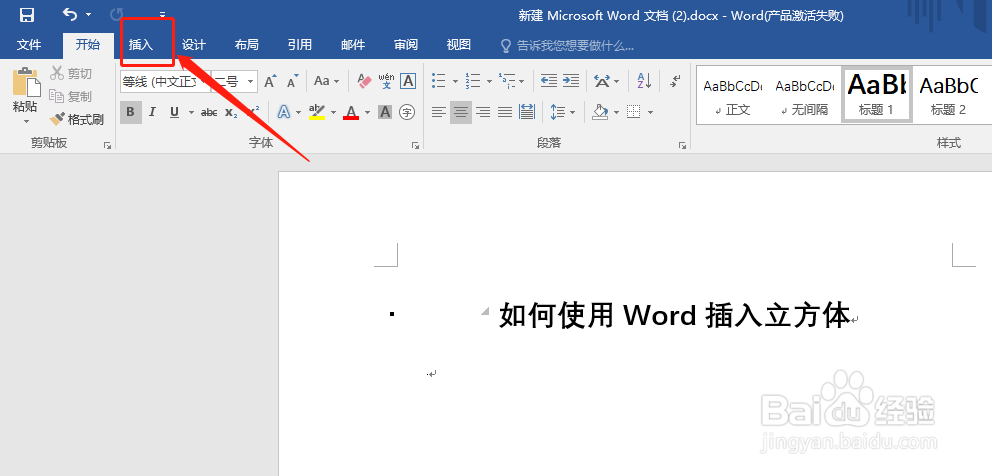Open the Undo history dropdown arrow
992x476 pixels.
click(88, 15)
